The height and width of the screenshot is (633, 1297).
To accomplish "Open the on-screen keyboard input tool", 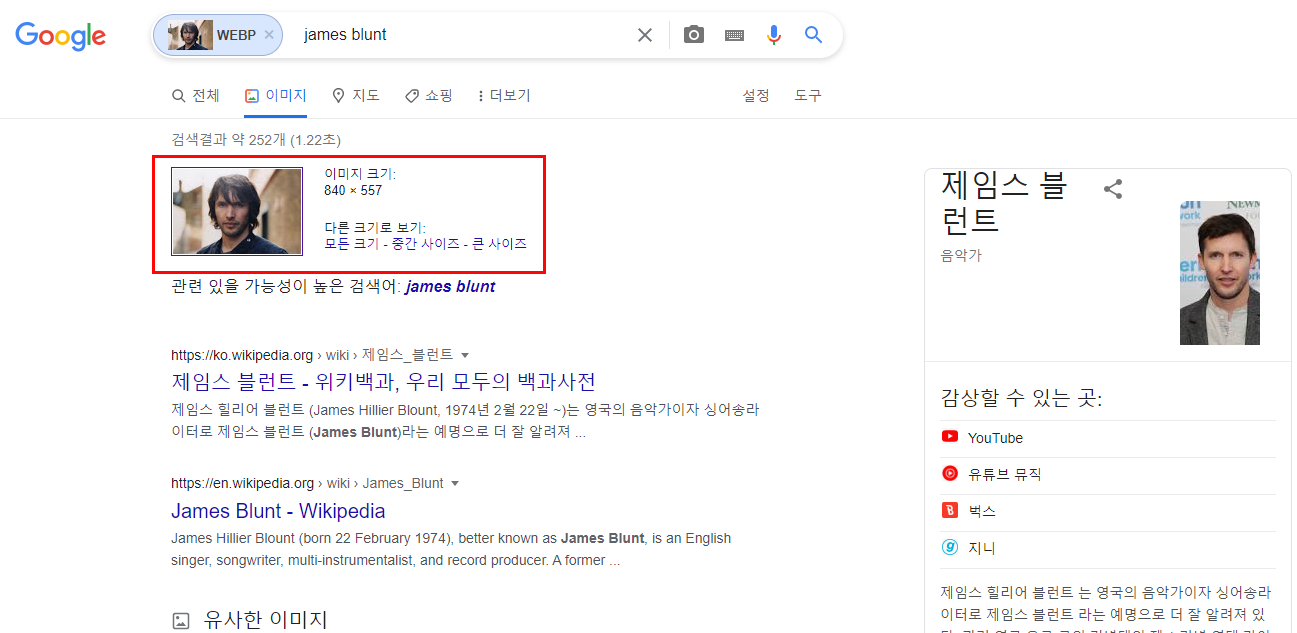I will [734, 35].
